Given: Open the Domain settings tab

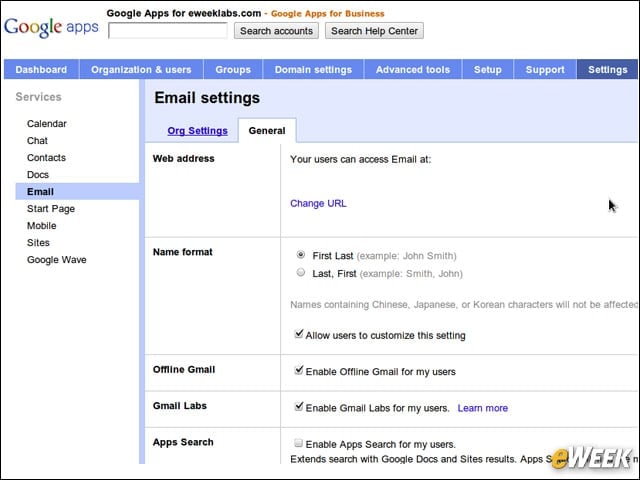Looking at the screenshot, I should tap(313, 69).
